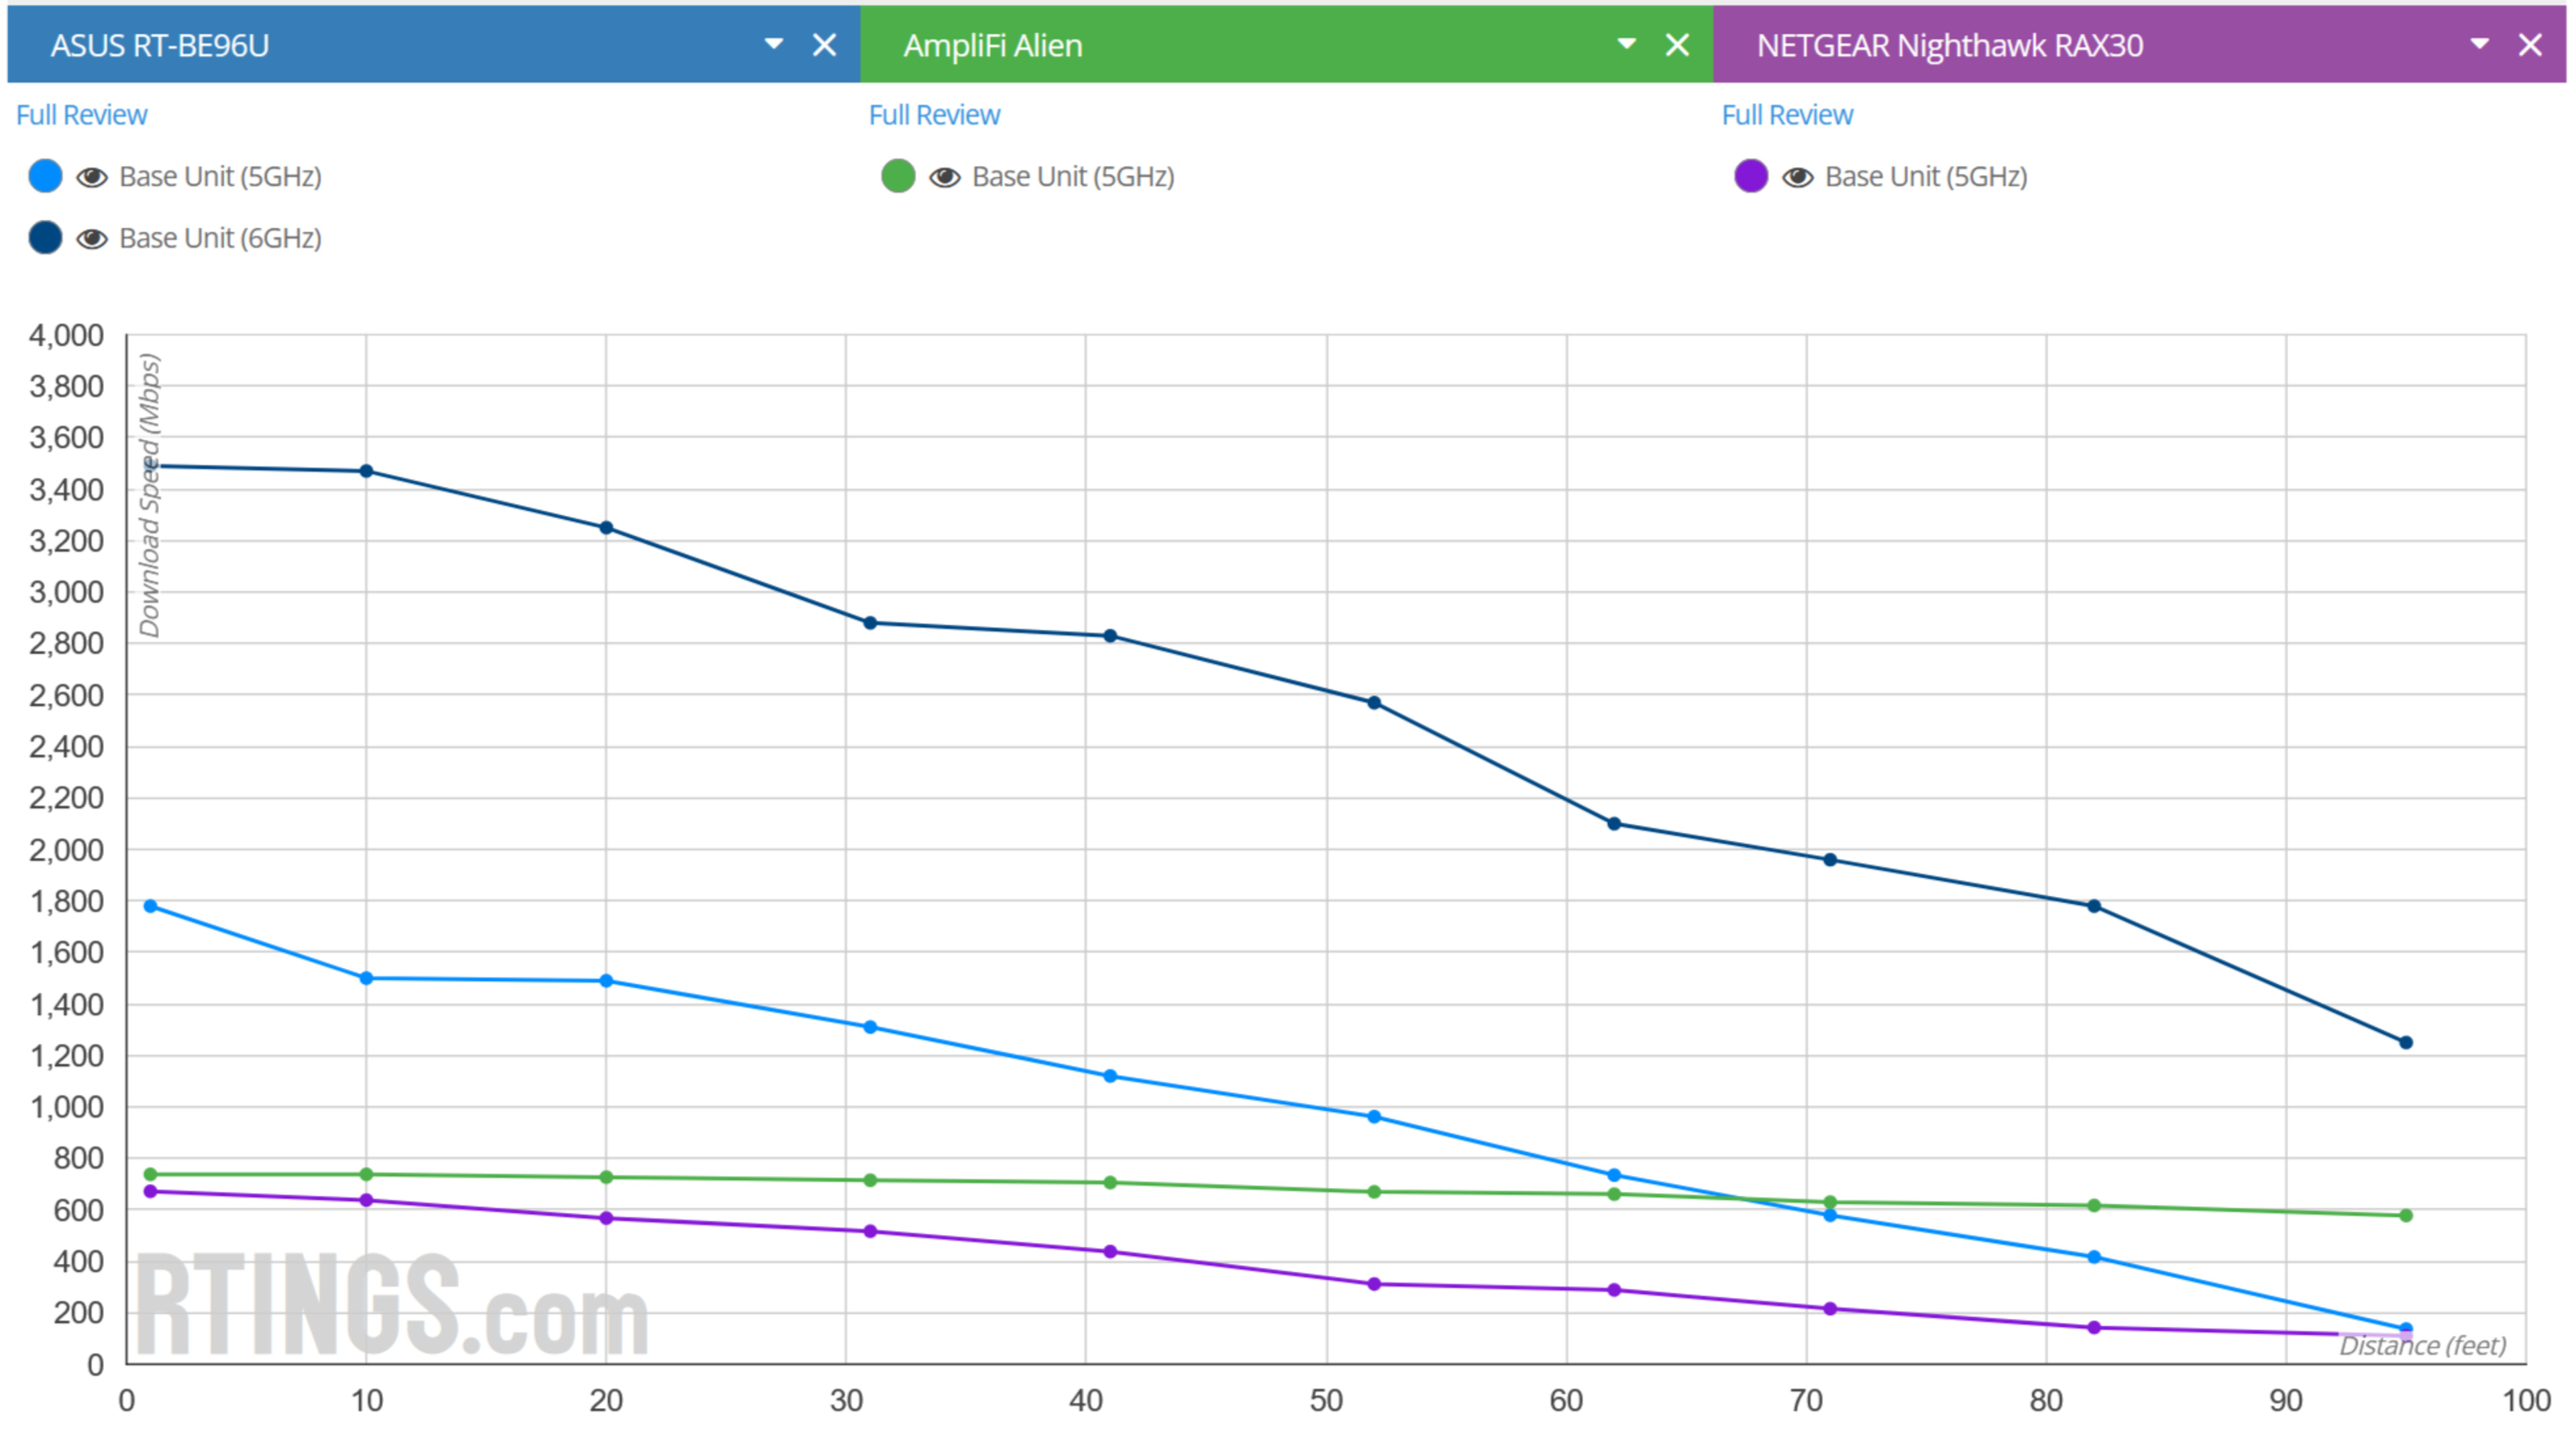This screenshot has width=2576, height=1449.
Task: Click green AmpliFi 5GHz color swatch
Action: tap(898, 176)
